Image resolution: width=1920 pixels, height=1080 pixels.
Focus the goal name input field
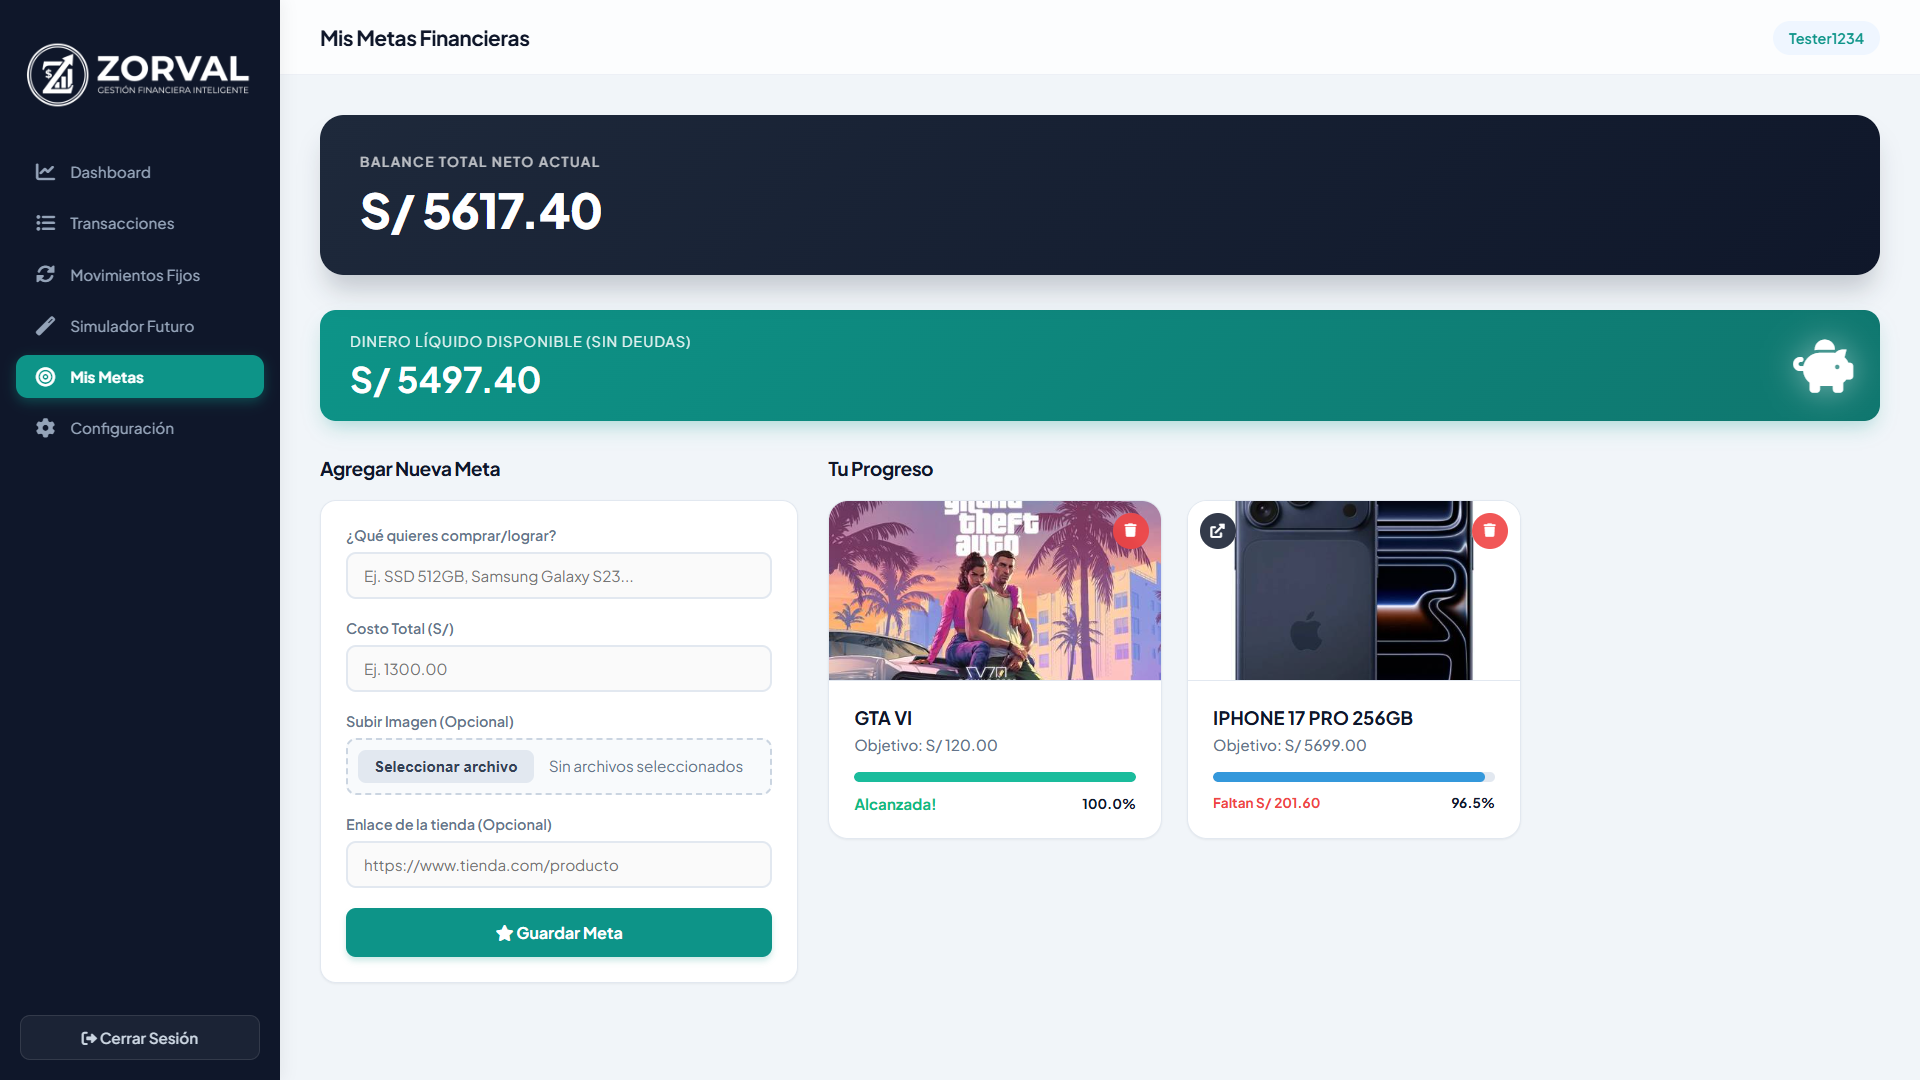[558, 576]
